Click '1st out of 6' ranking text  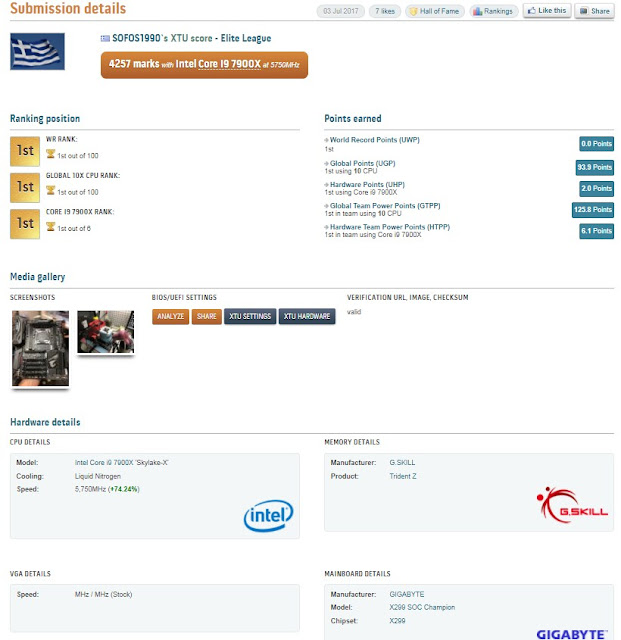click(74, 229)
